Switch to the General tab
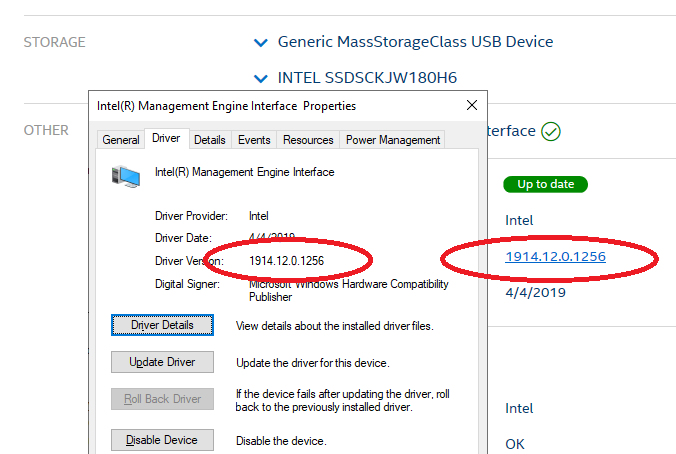 120,140
